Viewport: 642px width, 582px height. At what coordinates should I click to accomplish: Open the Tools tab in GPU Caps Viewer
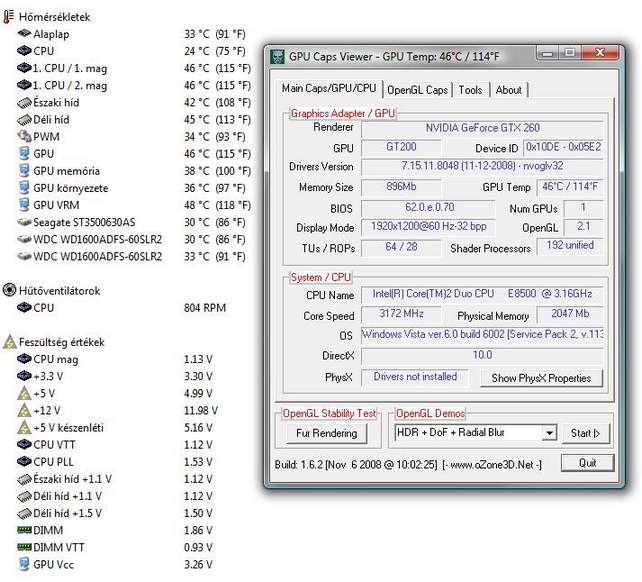click(470, 90)
